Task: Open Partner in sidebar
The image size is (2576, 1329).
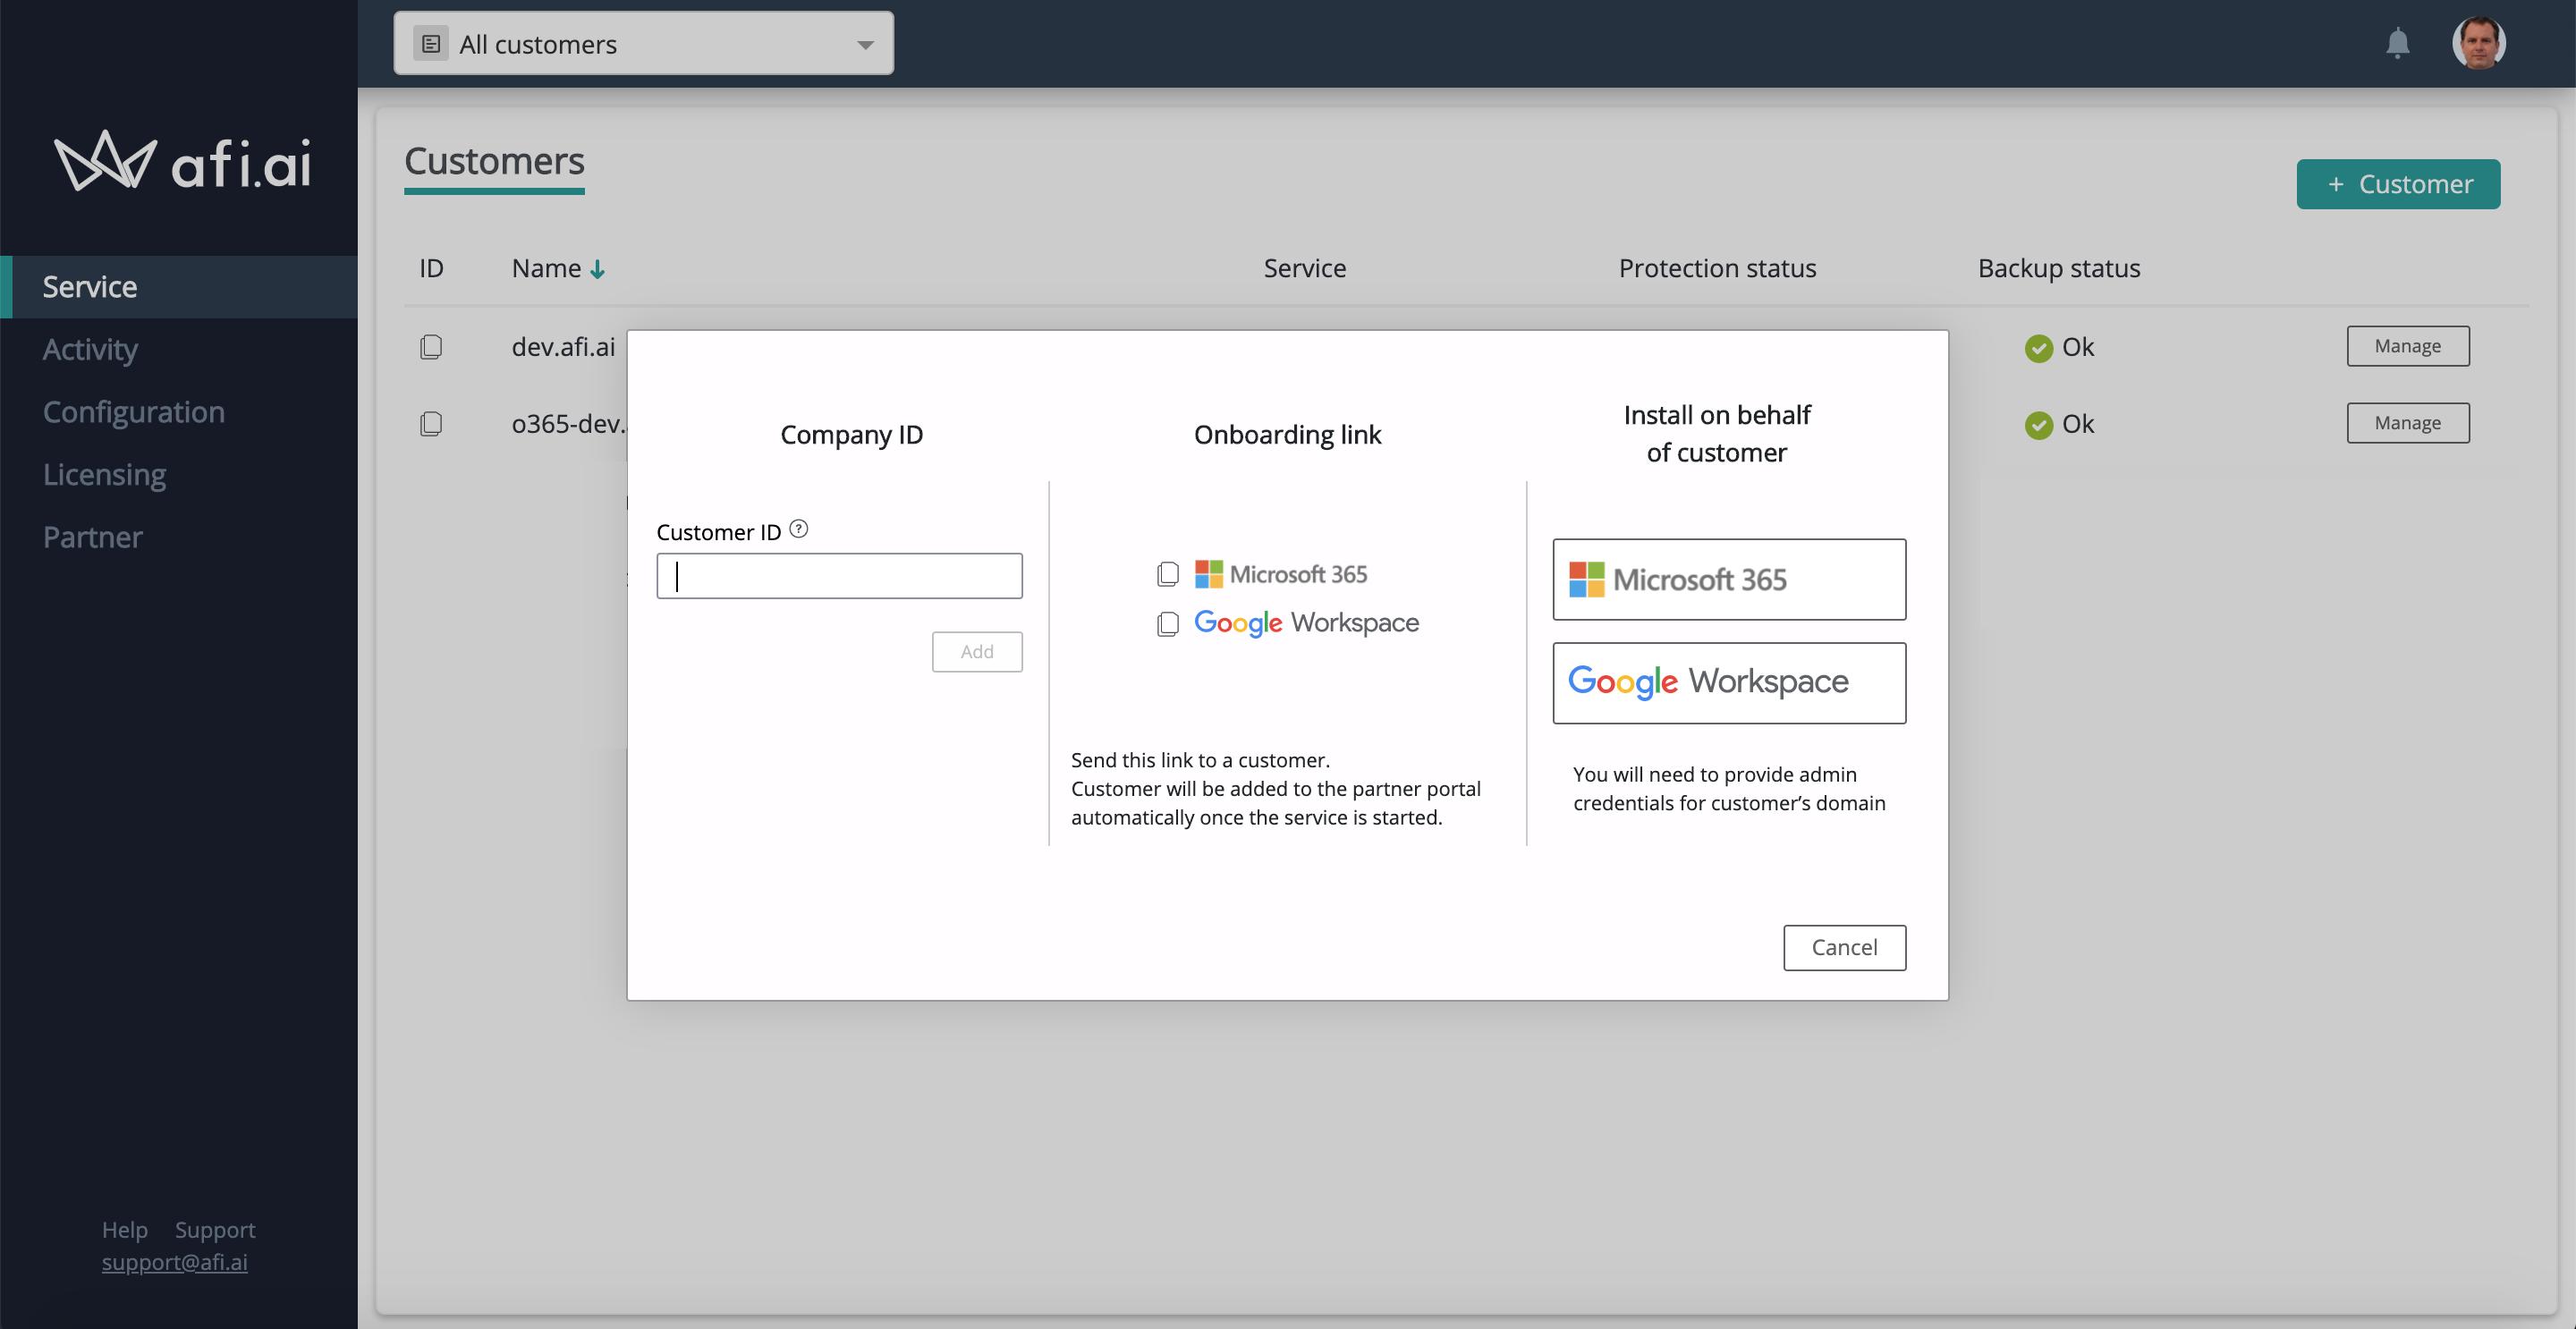Action: click(x=93, y=538)
